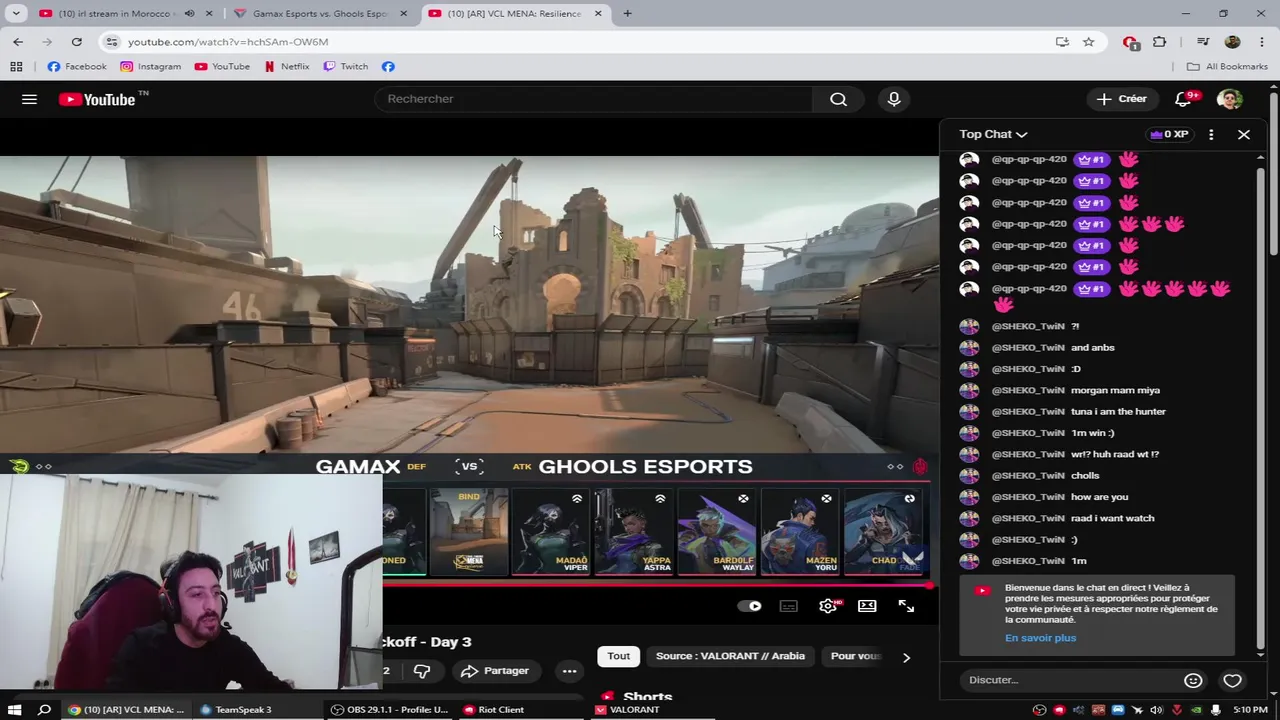1280x720 pixels.
Task: Open All Bookmarks folder
Action: (1227, 66)
